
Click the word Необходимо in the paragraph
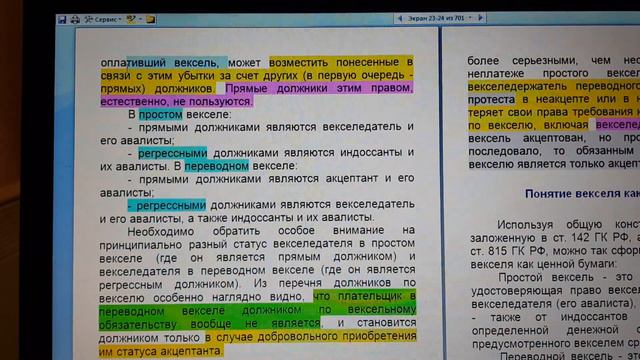click(161, 231)
